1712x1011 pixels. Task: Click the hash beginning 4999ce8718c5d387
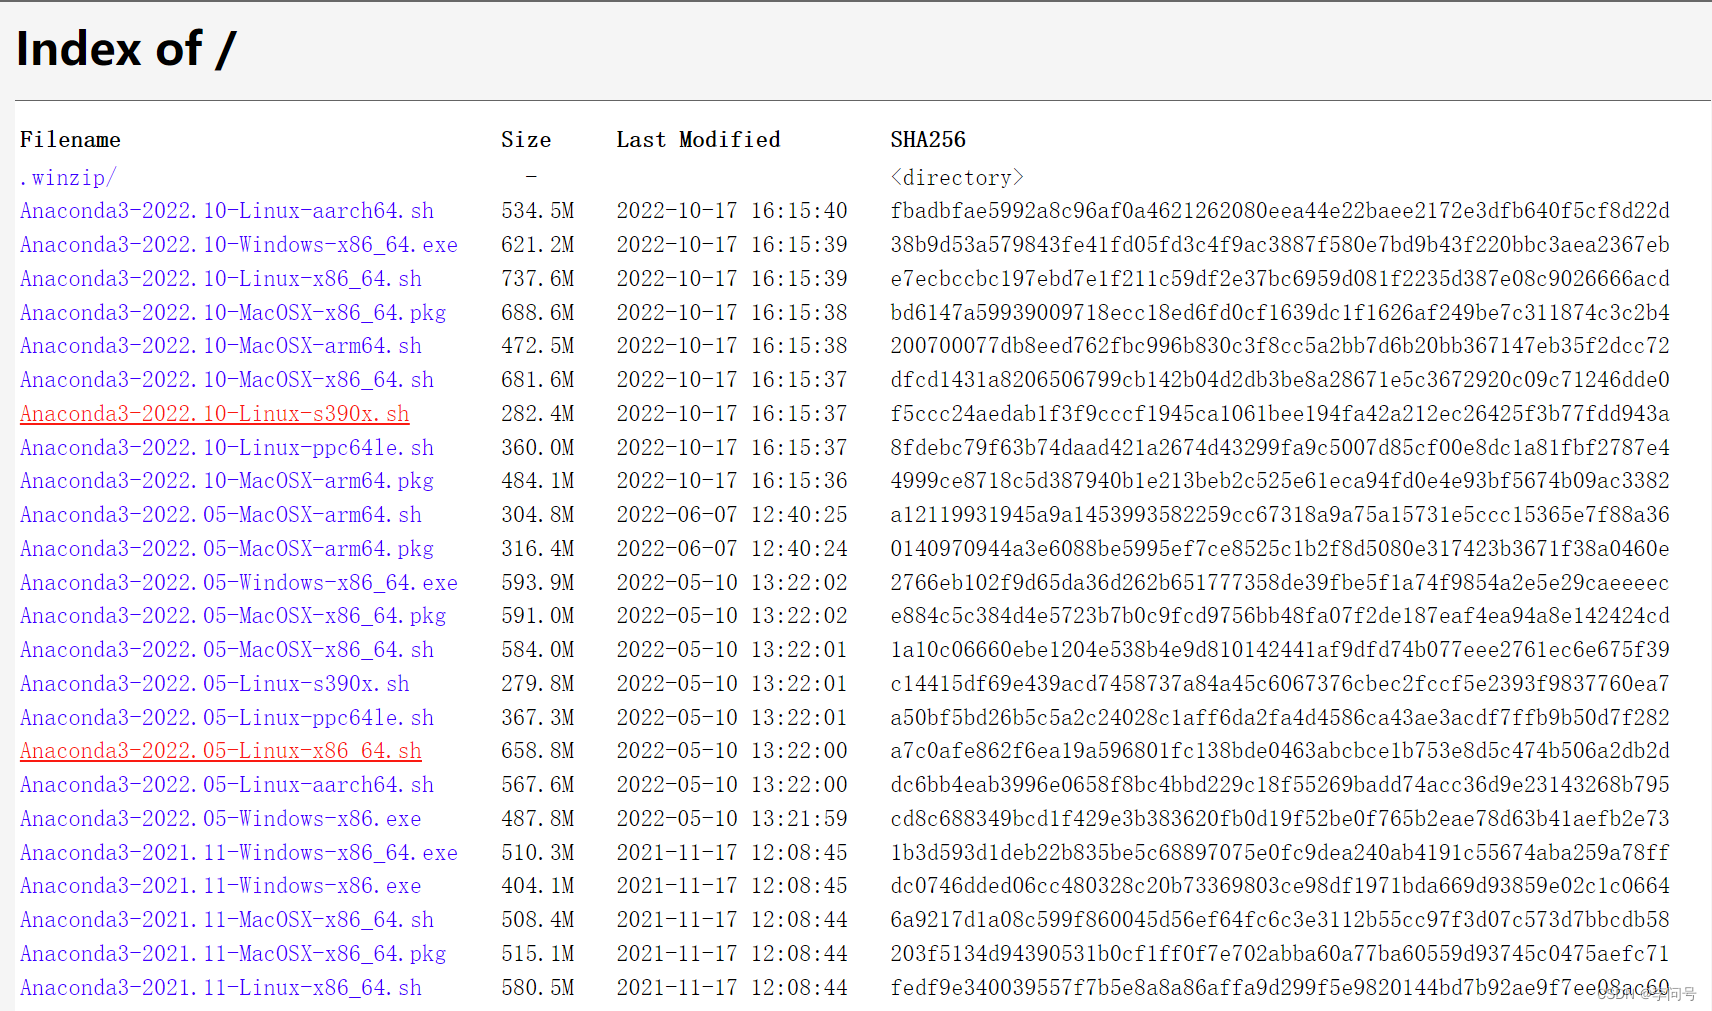tap(1280, 481)
